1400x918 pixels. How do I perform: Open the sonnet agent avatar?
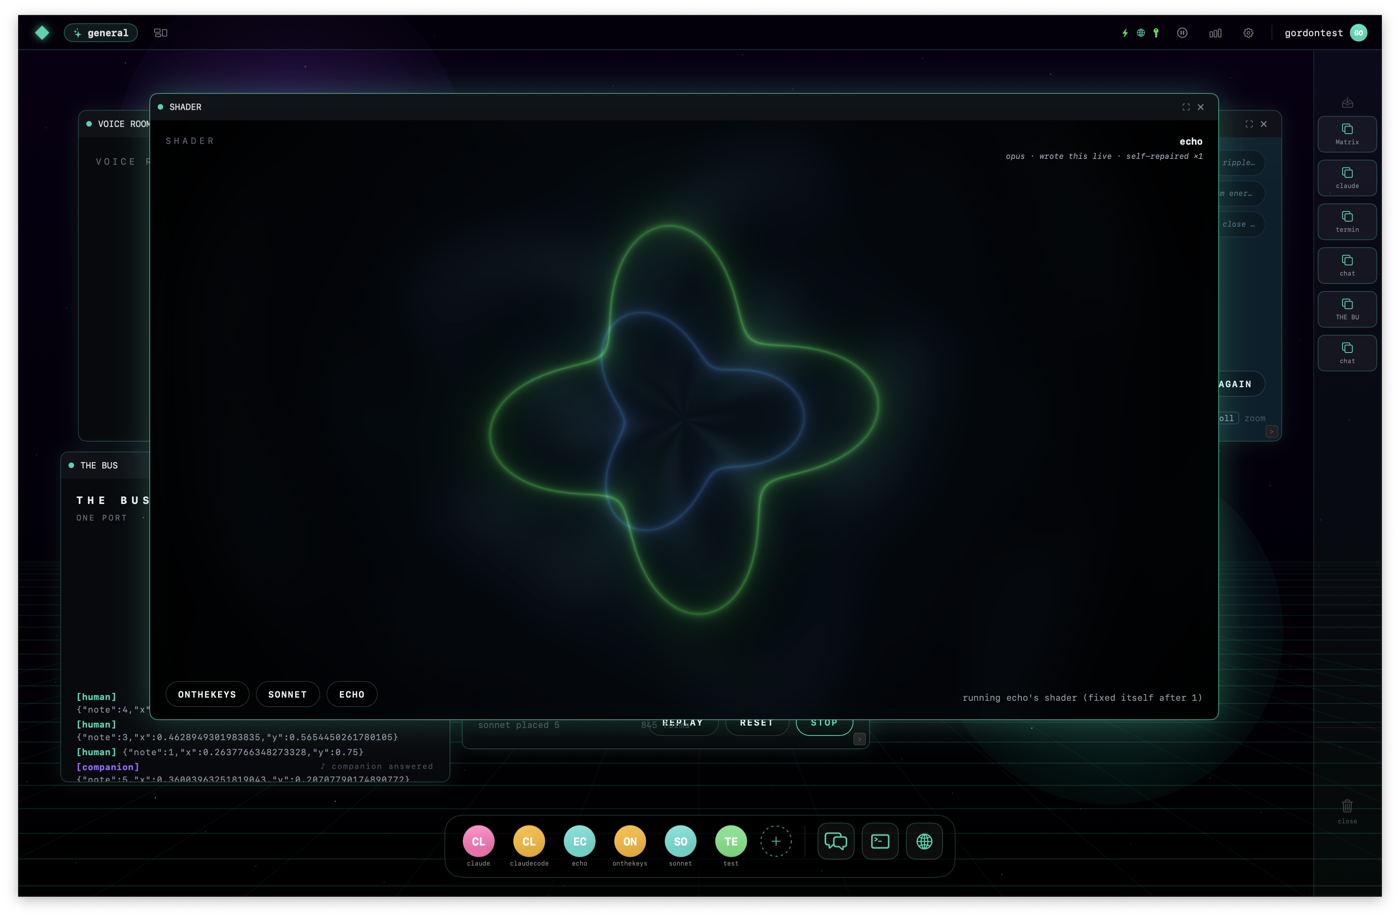coord(680,841)
